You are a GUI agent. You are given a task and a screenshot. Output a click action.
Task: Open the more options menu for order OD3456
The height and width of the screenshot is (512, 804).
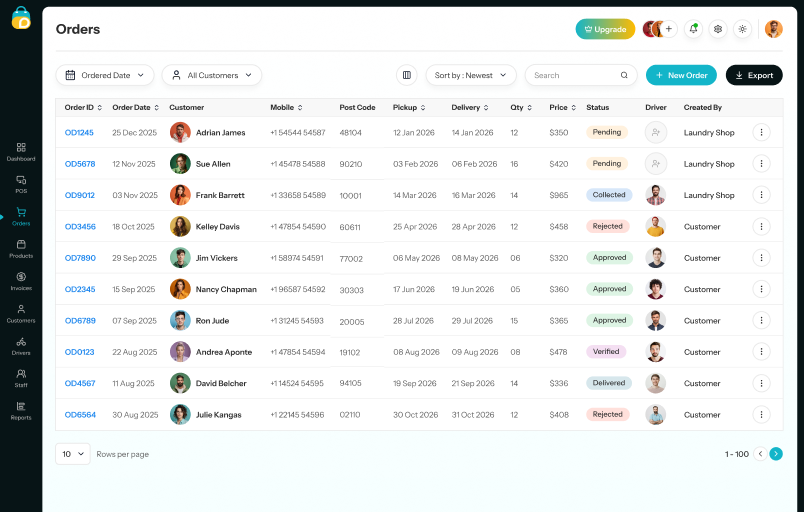click(761, 227)
